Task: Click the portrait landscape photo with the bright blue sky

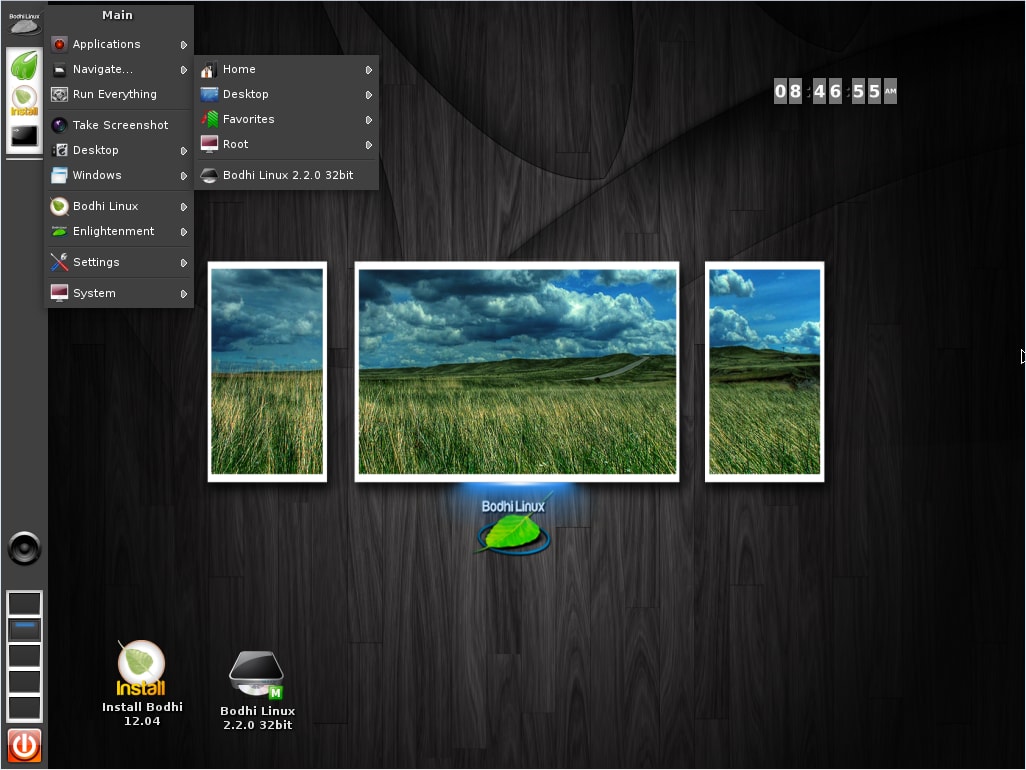Action: click(764, 372)
